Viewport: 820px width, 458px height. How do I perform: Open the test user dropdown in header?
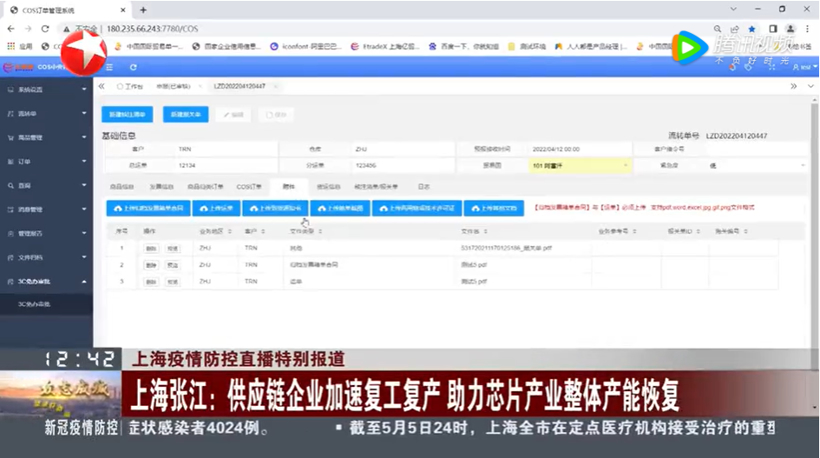point(805,67)
